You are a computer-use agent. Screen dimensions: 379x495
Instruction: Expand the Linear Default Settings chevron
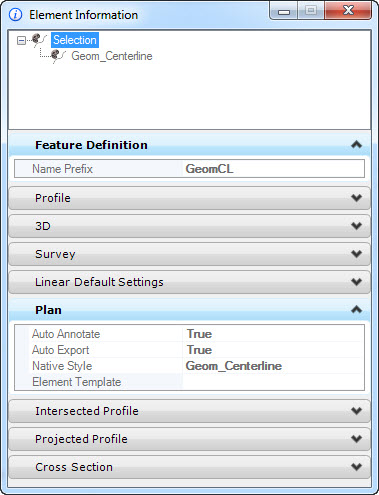coord(356,282)
